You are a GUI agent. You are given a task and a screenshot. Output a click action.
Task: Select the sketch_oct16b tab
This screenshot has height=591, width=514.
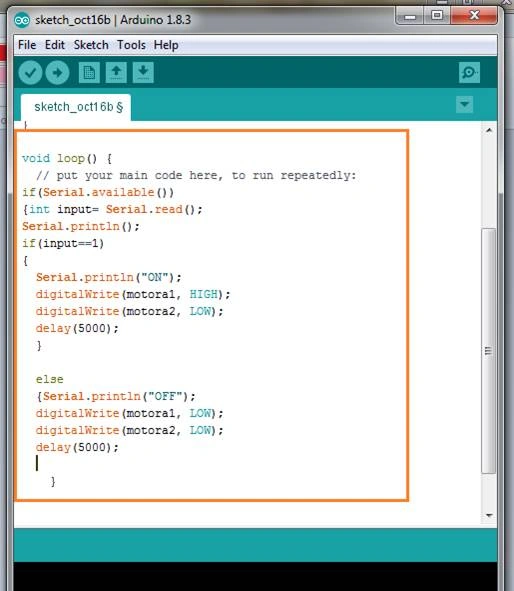[x=76, y=107]
